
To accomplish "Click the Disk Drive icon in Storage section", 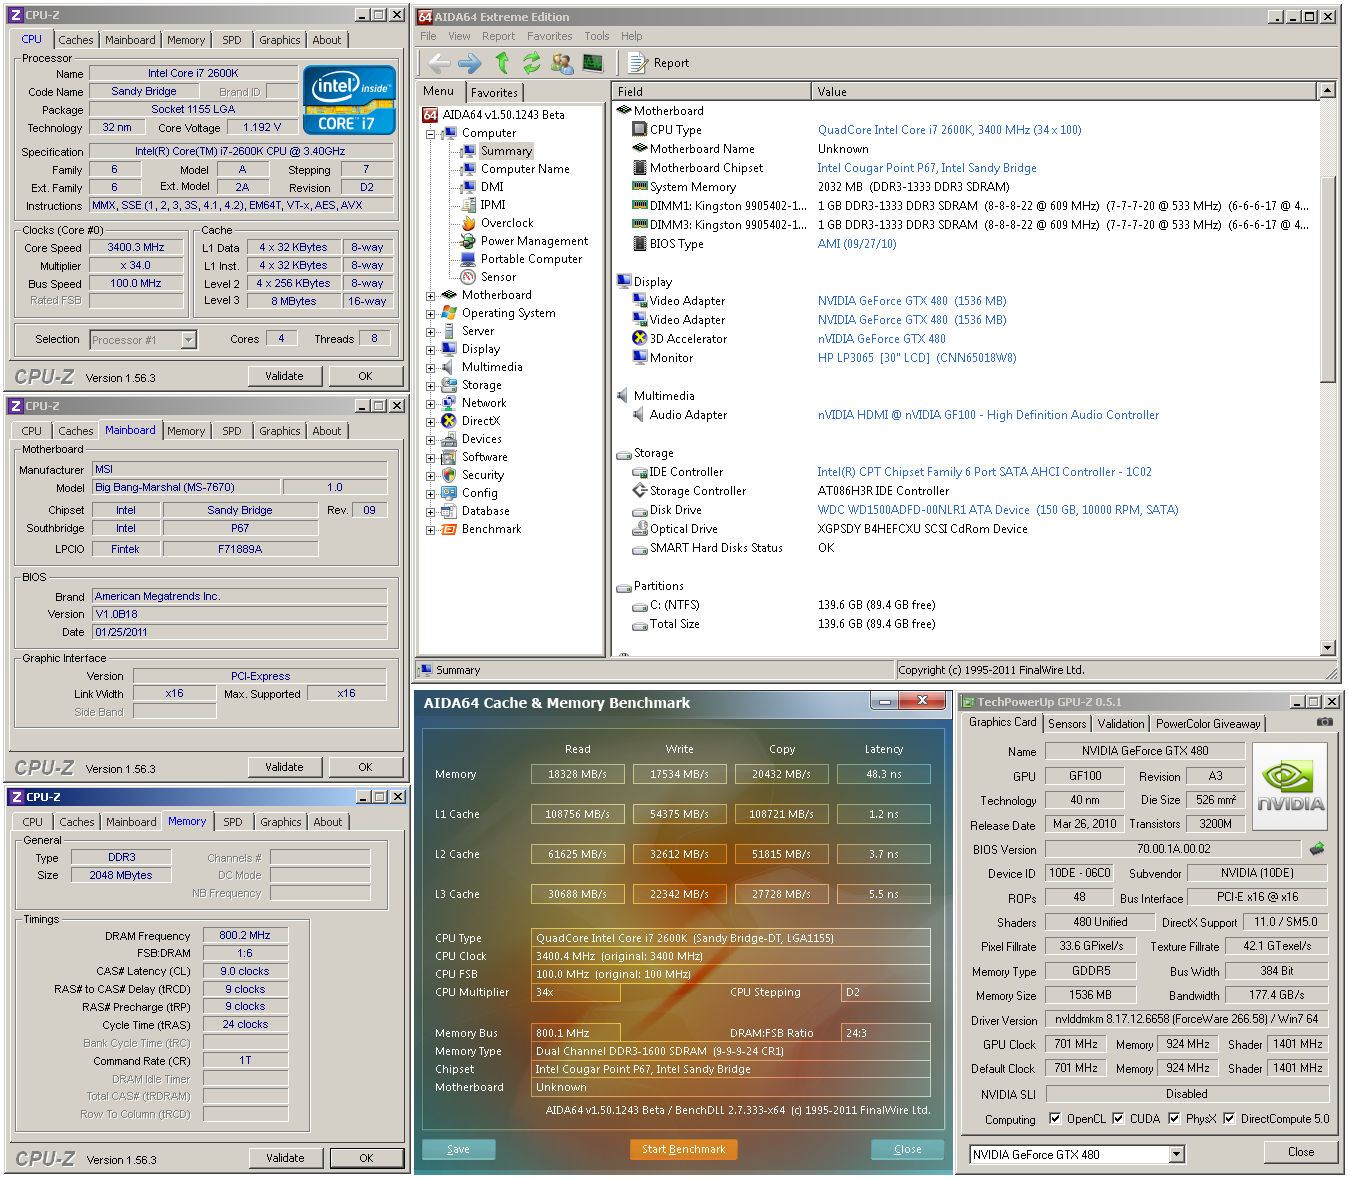I will pyautogui.click(x=640, y=510).
